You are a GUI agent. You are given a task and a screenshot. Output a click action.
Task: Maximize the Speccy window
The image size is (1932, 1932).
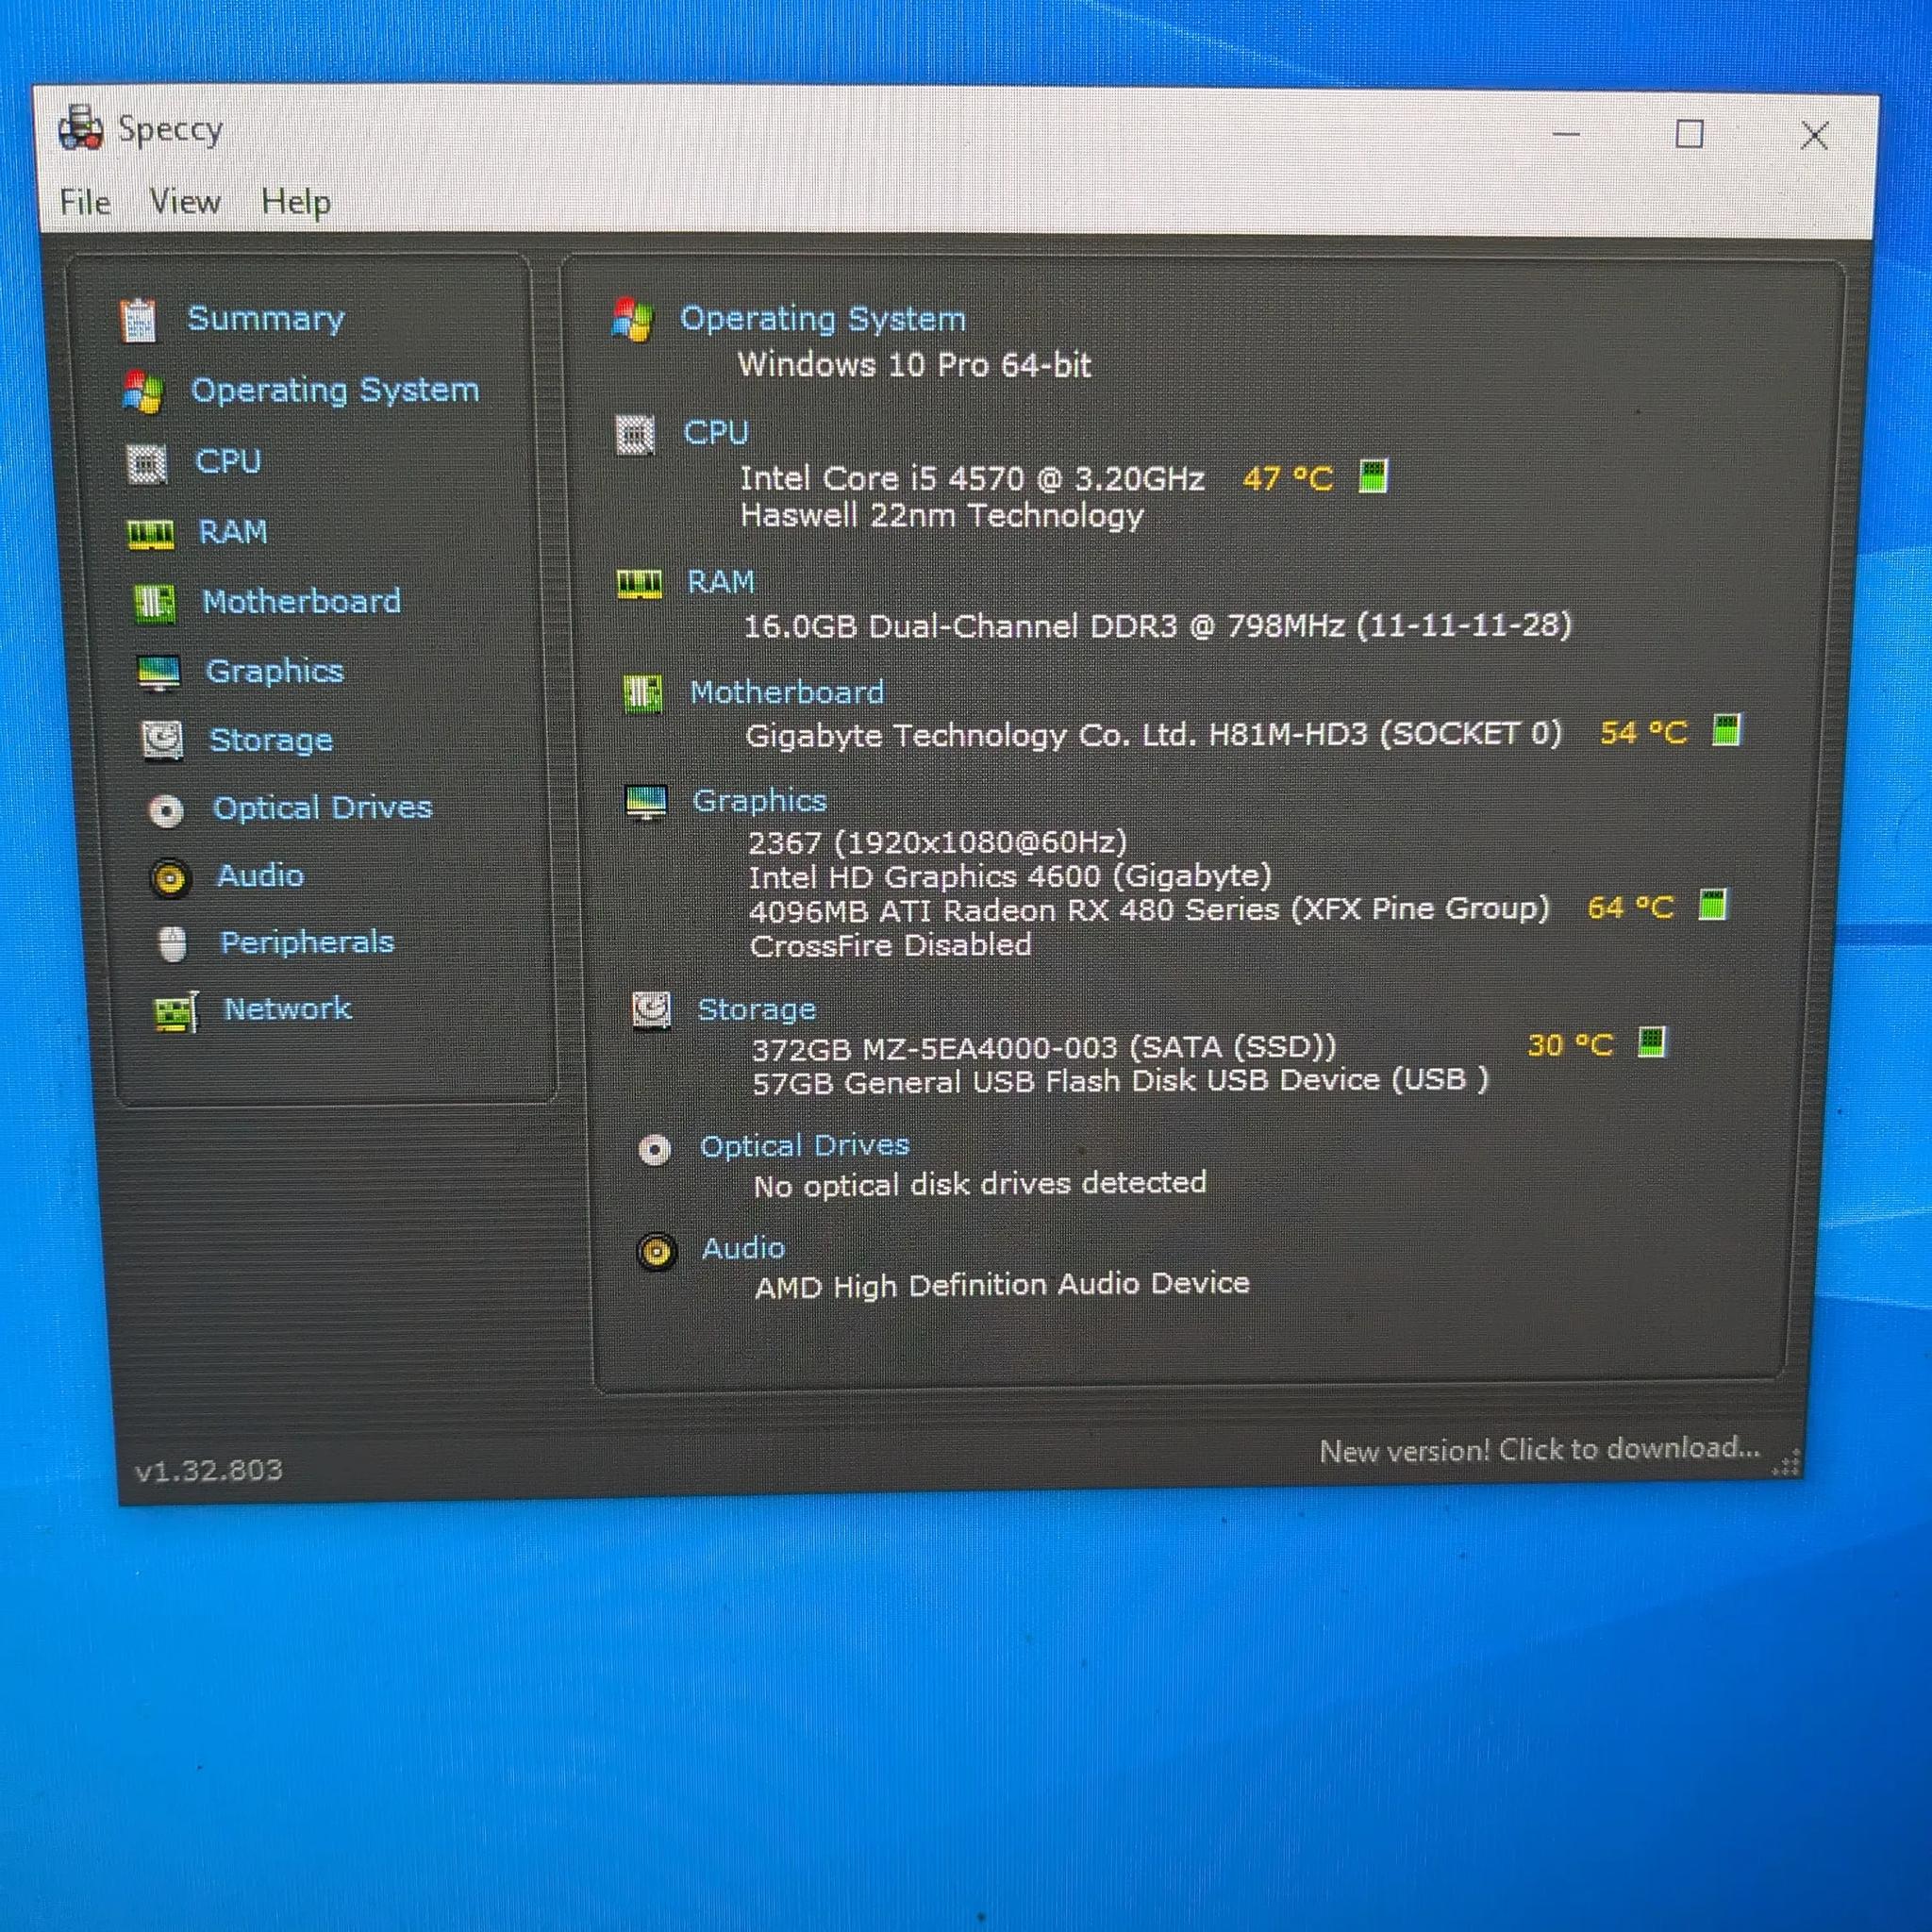click(x=1690, y=134)
